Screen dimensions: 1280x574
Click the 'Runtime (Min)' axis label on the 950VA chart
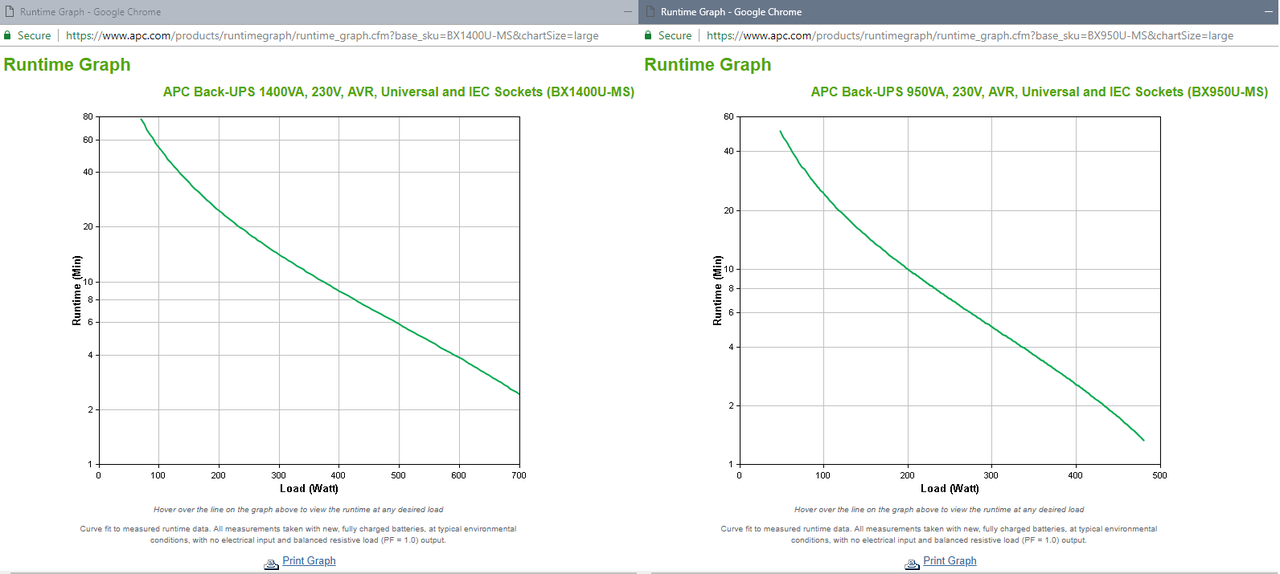(x=717, y=290)
